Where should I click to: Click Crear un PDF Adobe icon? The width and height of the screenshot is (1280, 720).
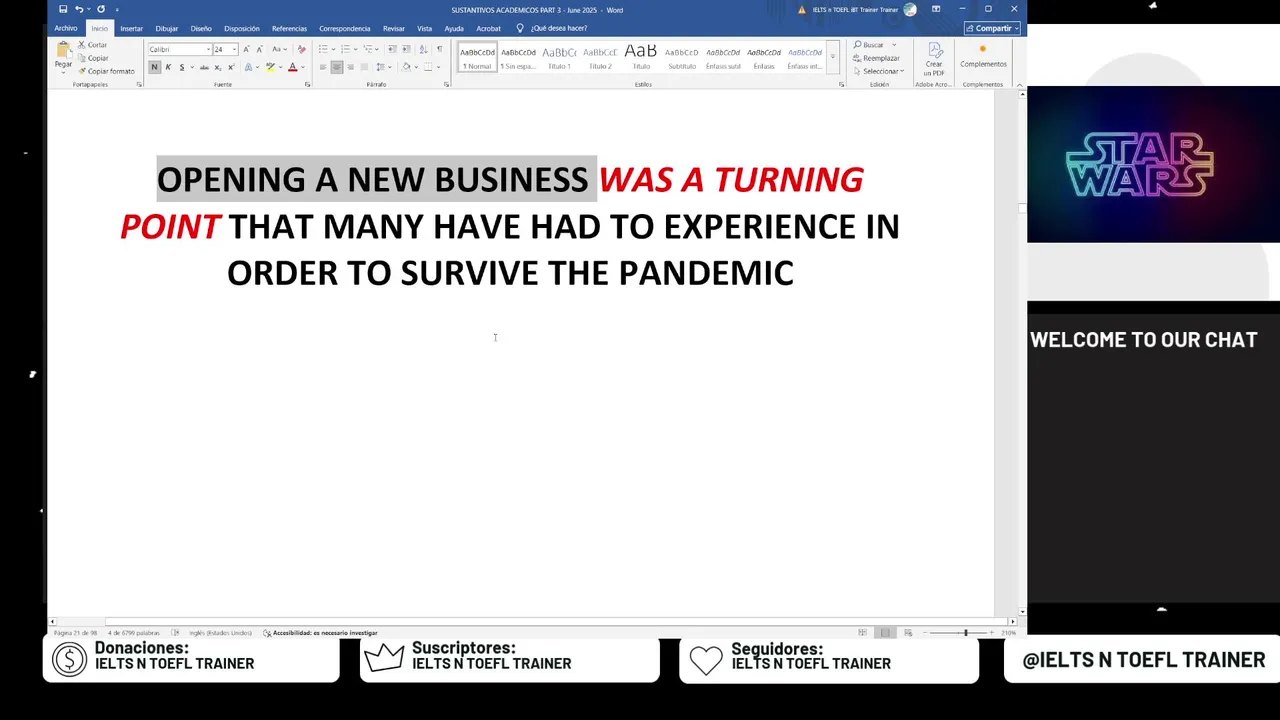[934, 59]
